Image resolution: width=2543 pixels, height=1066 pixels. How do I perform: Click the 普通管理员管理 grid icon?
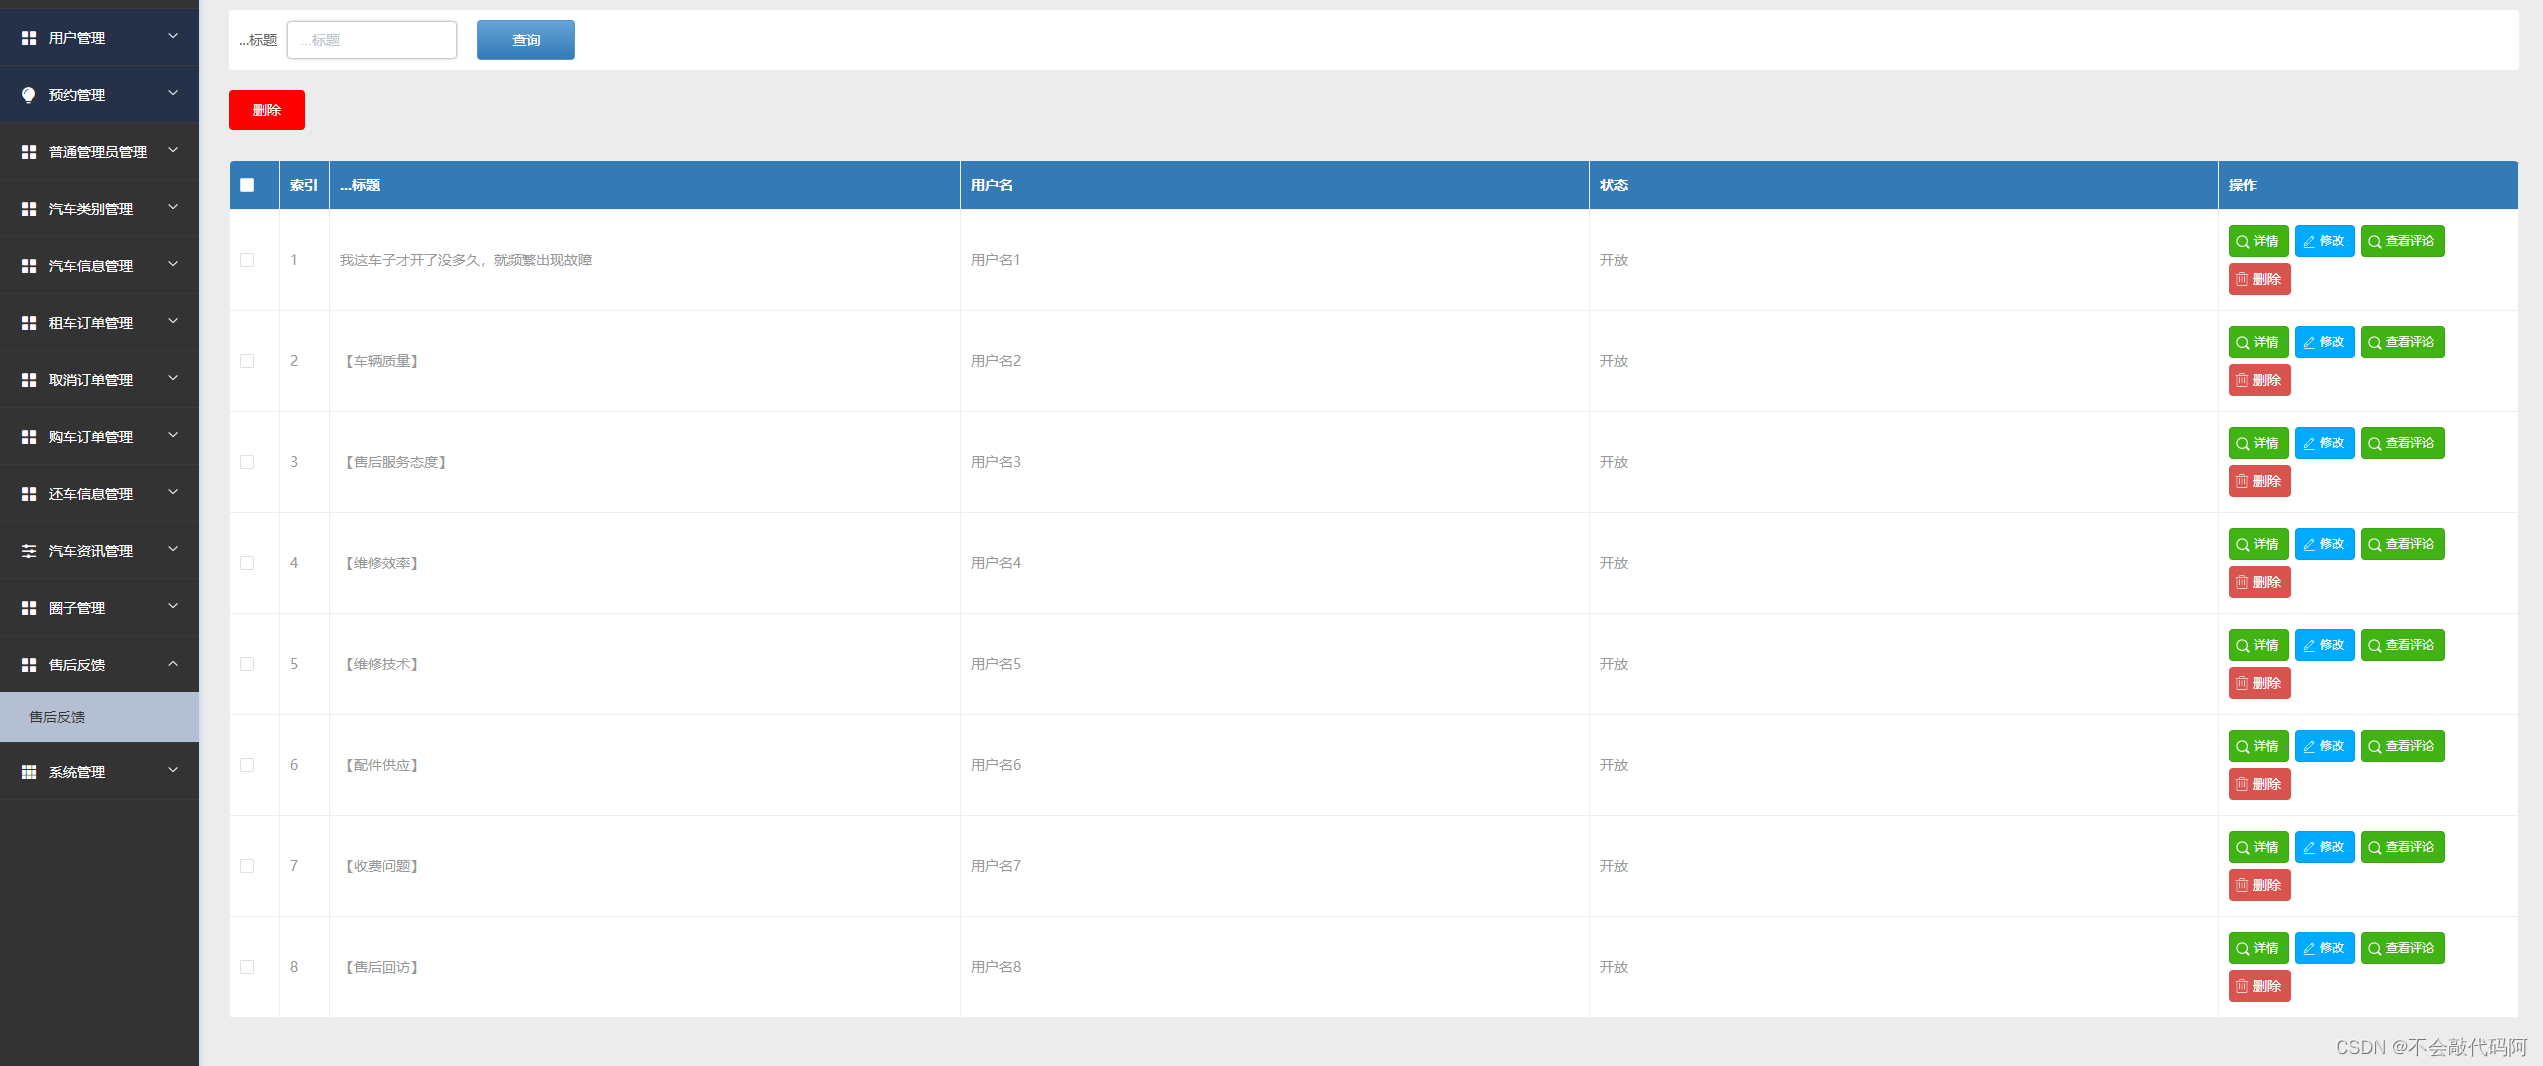click(x=29, y=152)
